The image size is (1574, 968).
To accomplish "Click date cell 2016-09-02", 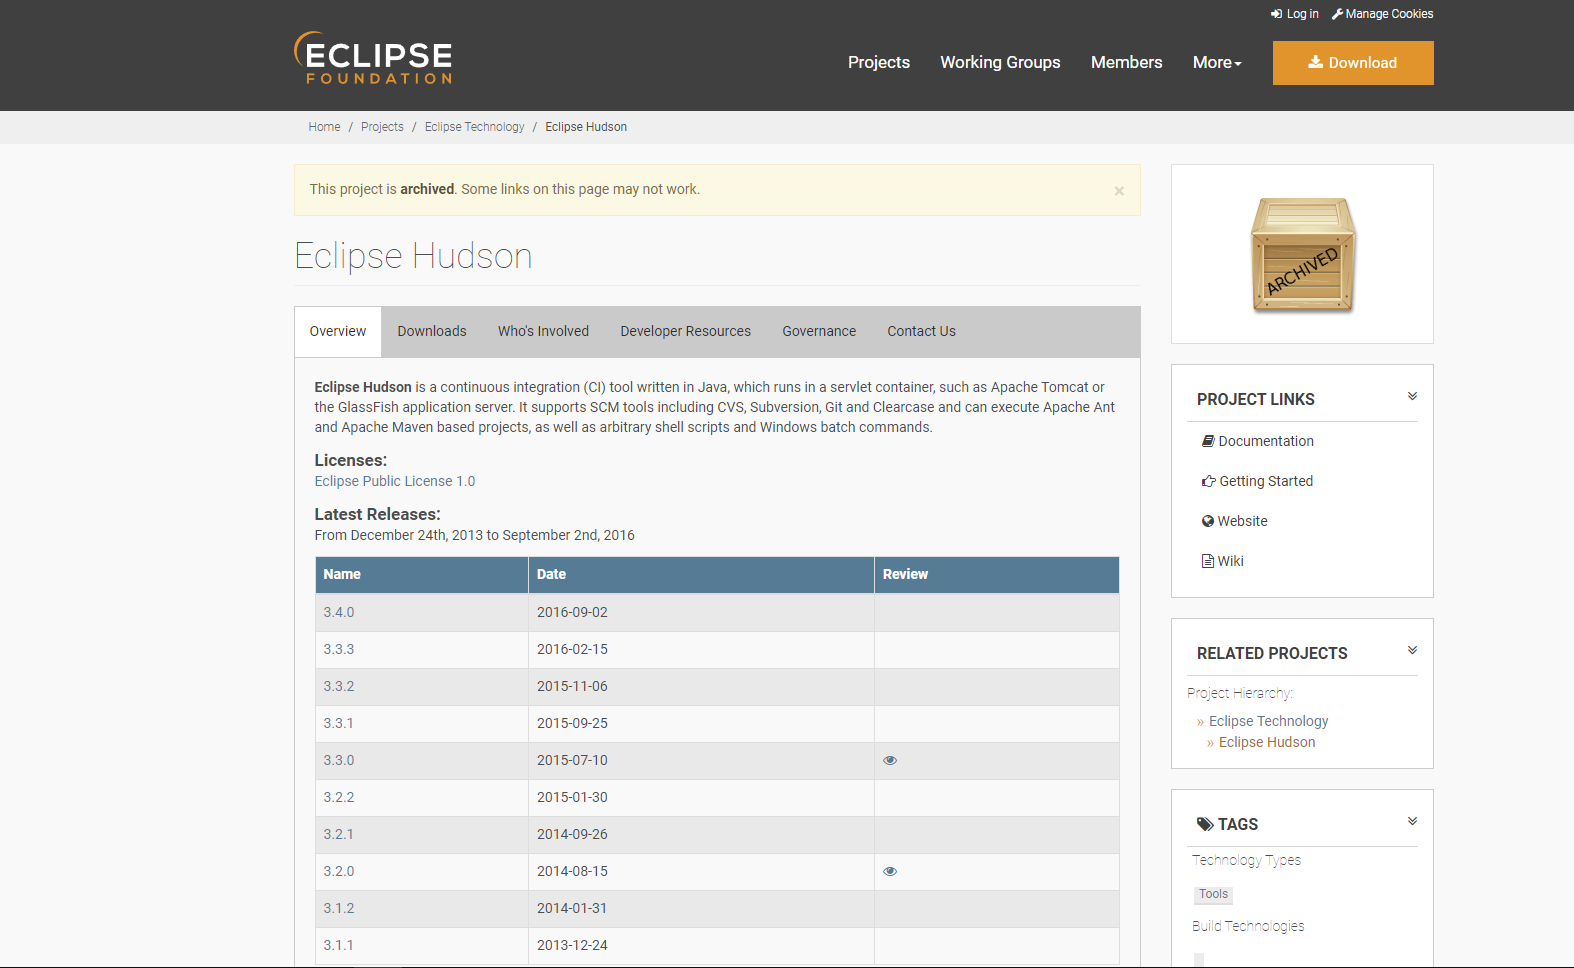I will pos(701,612).
